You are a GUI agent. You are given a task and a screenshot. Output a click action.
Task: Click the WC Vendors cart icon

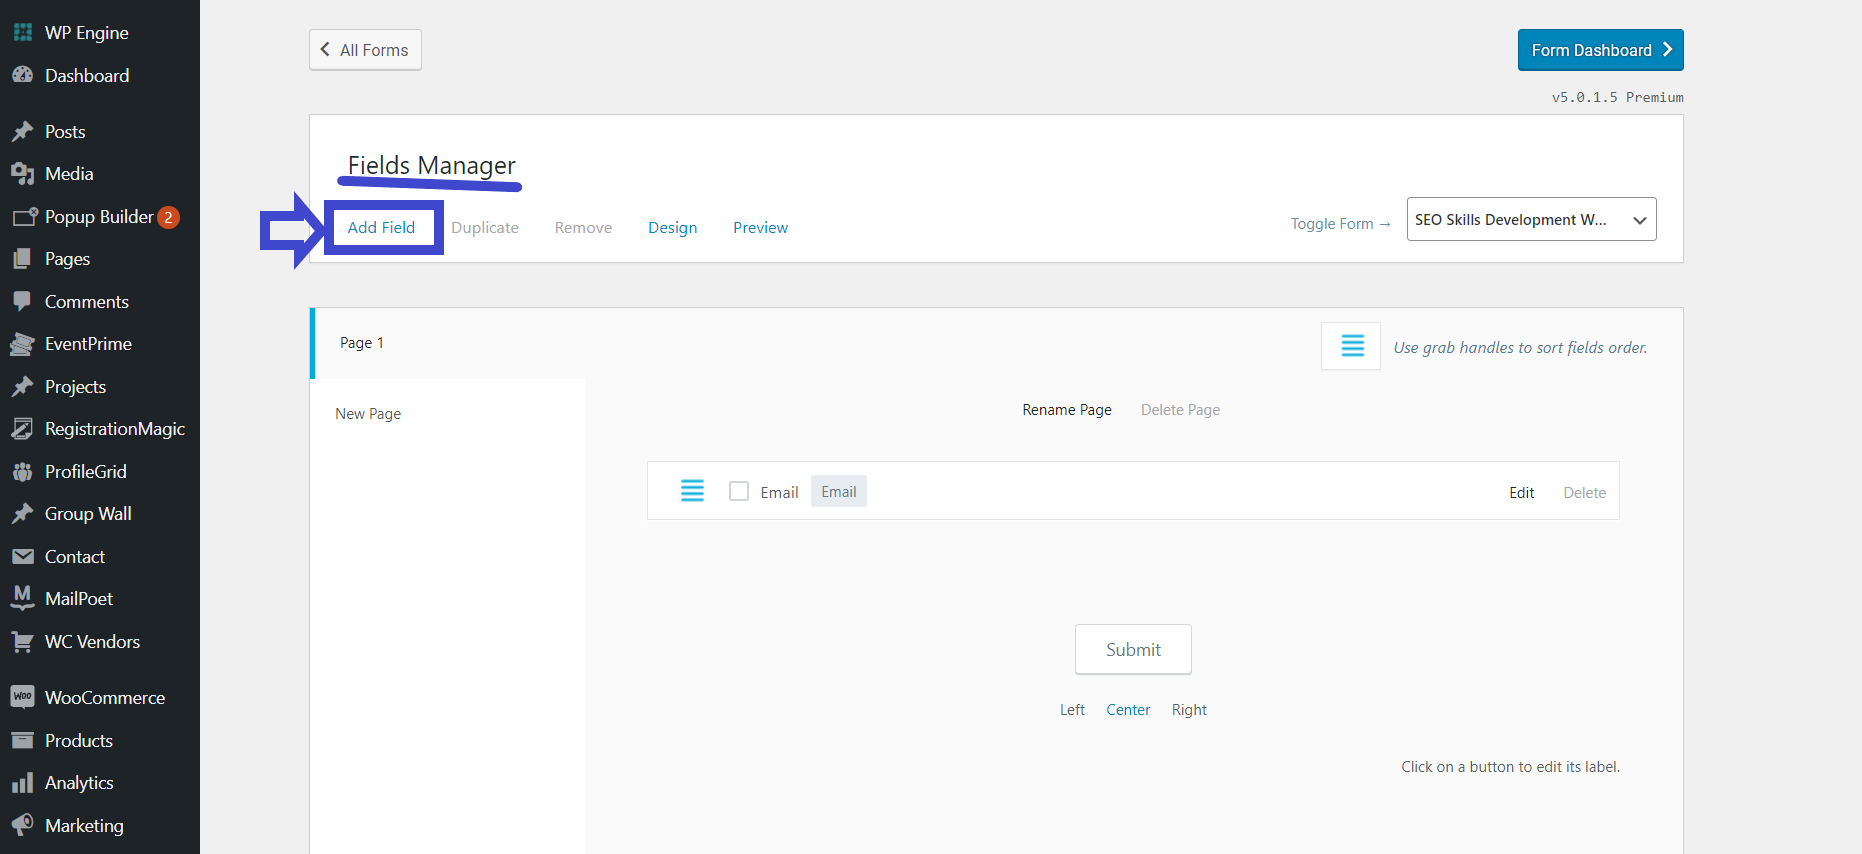[22, 641]
